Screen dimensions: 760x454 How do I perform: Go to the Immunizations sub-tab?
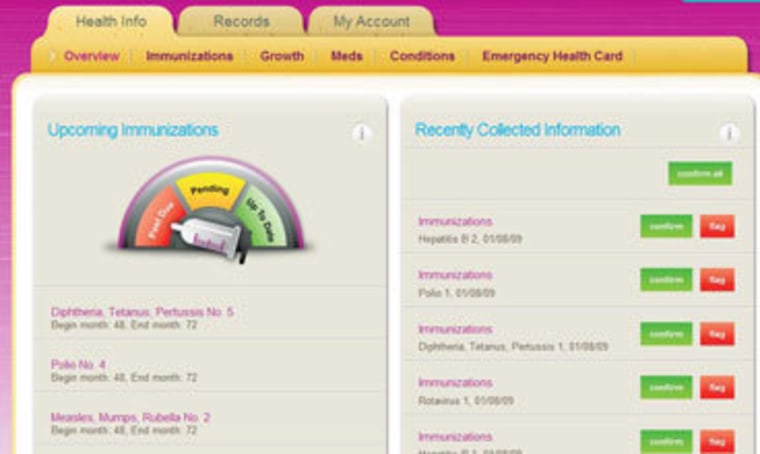tap(190, 56)
